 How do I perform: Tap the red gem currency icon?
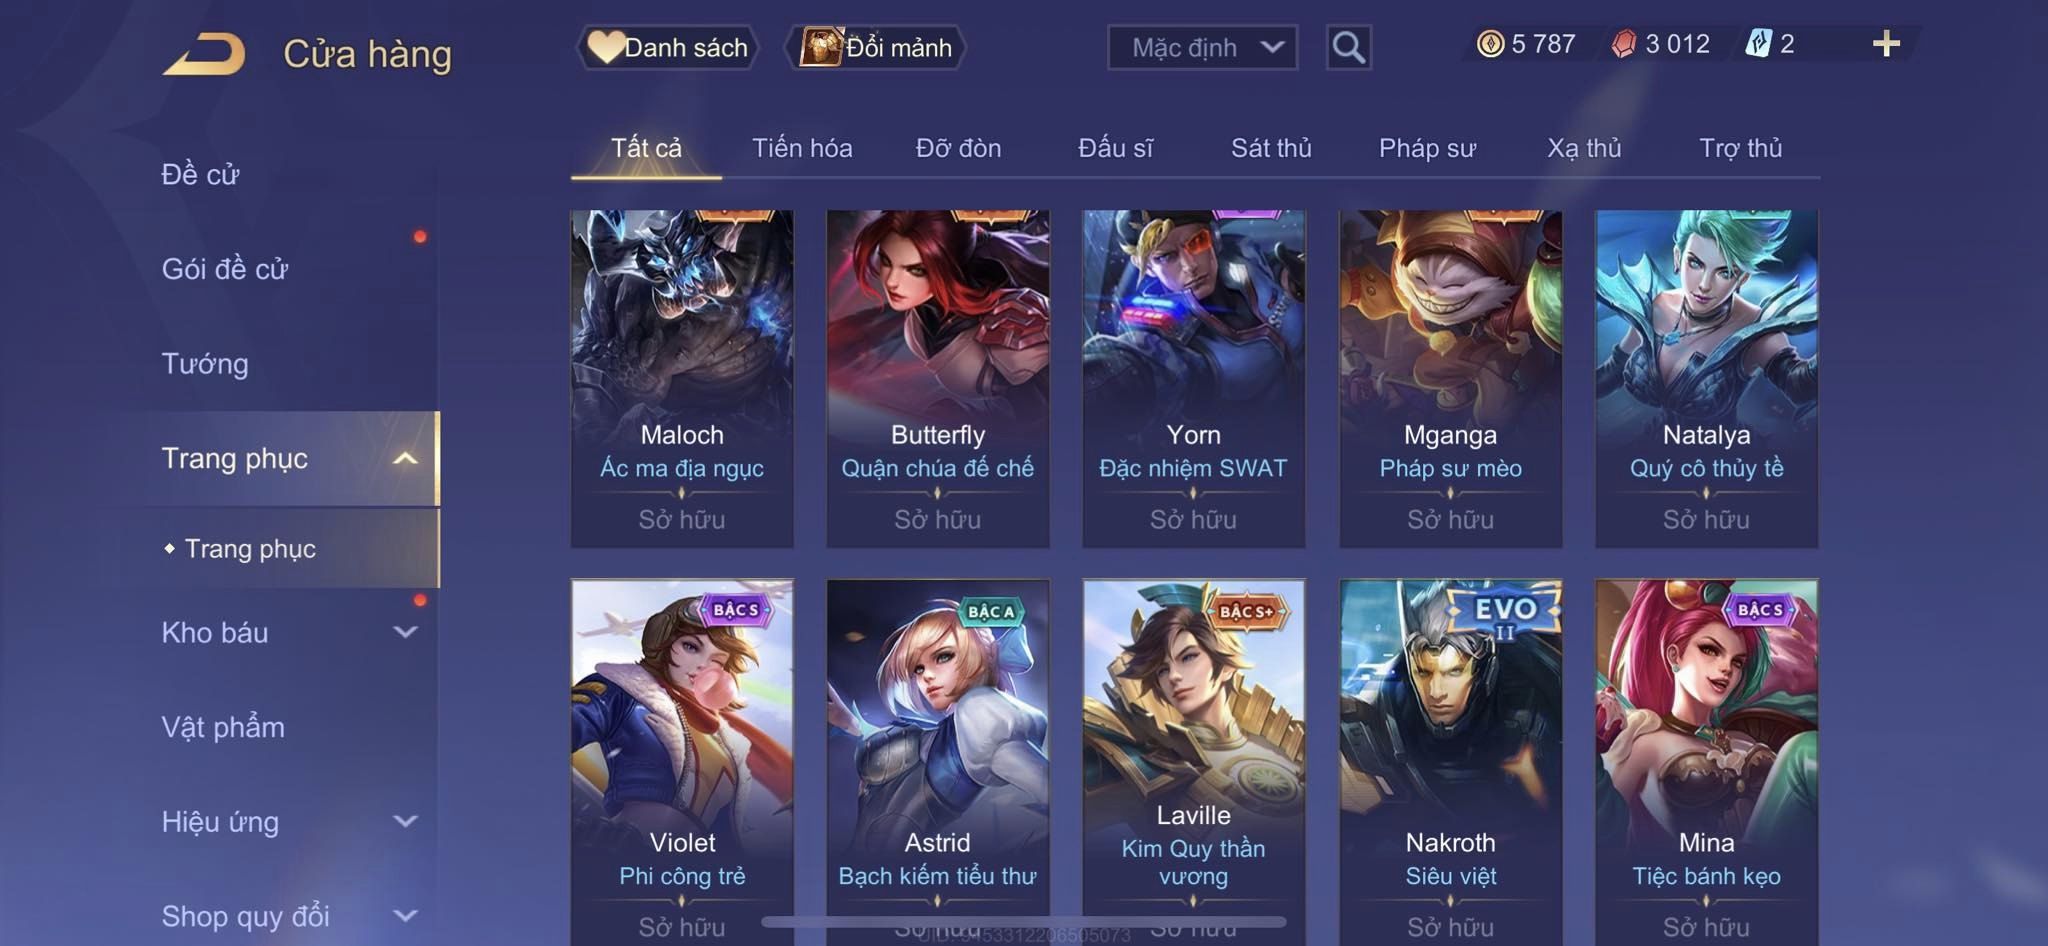(1624, 44)
